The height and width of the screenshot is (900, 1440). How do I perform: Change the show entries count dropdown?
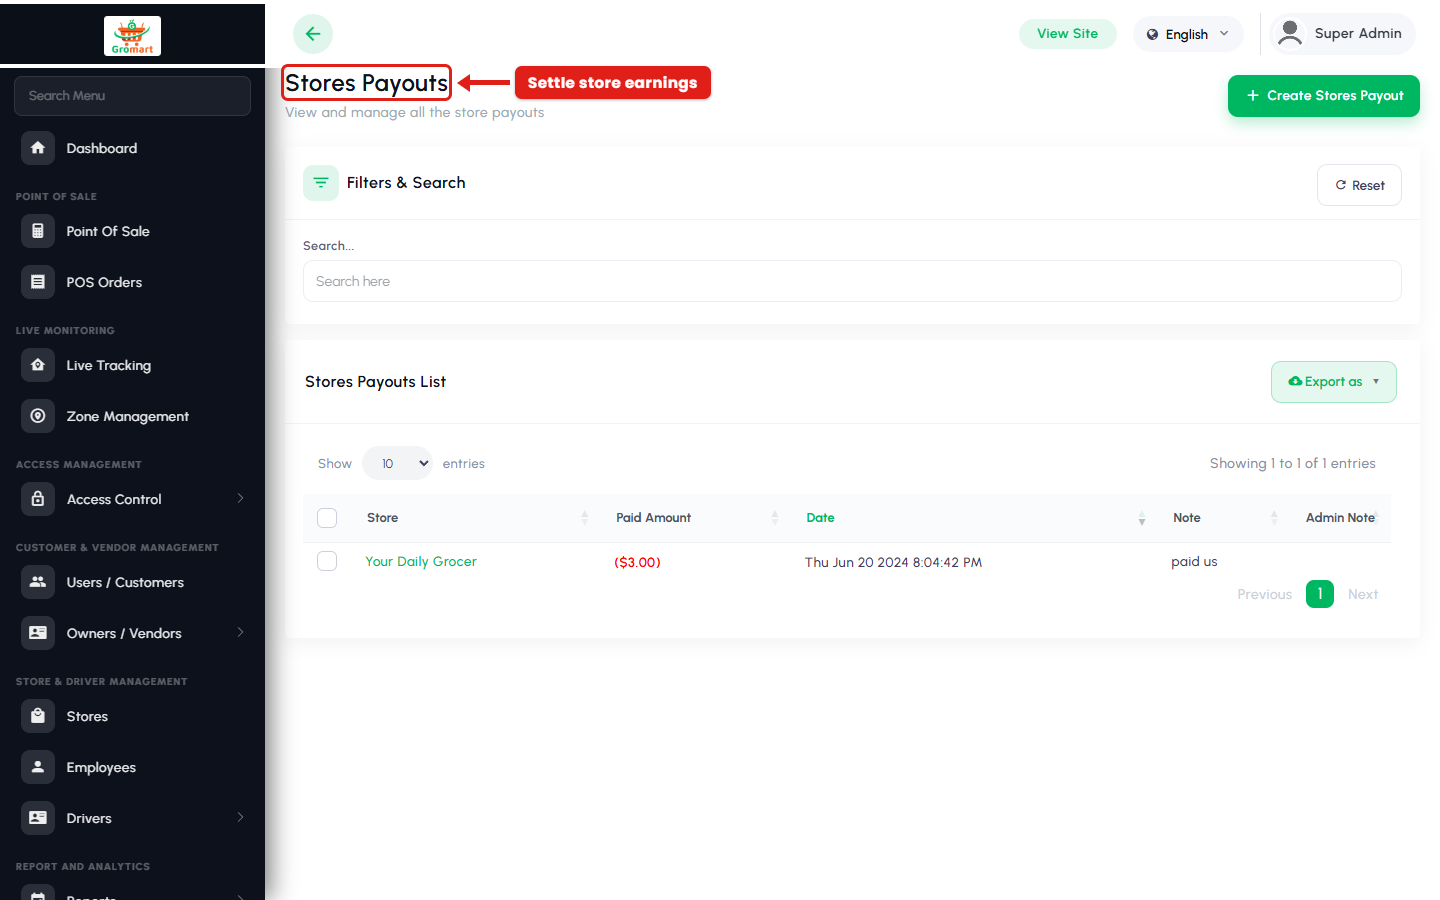[x=397, y=463]
